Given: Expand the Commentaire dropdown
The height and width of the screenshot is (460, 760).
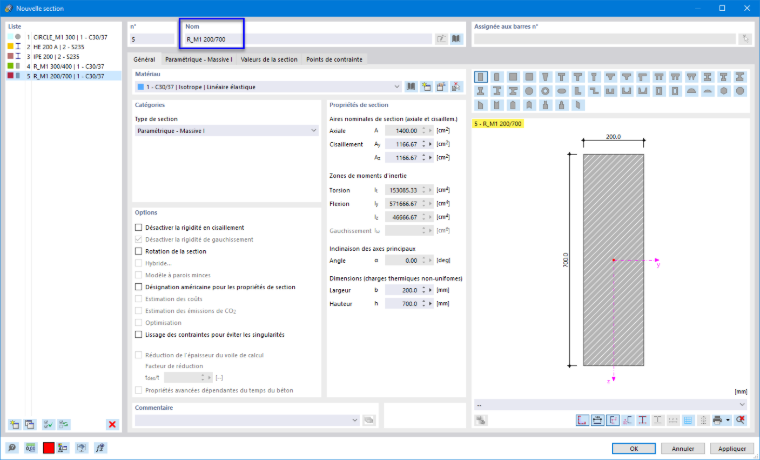Looking at the screenshot, I should [x=355, y=420].
